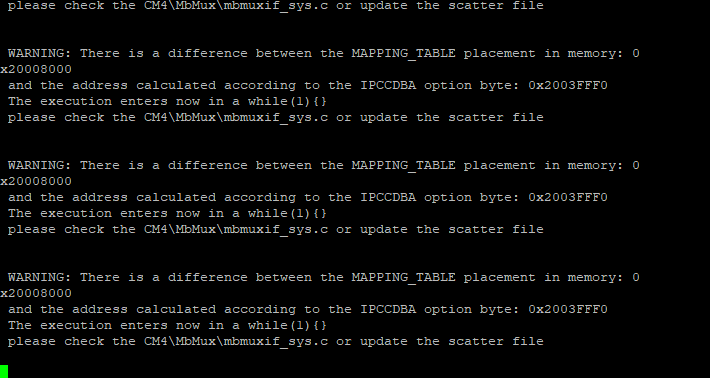Click 0x2003FFF0 in the first warning block
This screenshot has width=710, height=378.
(567, 85)
